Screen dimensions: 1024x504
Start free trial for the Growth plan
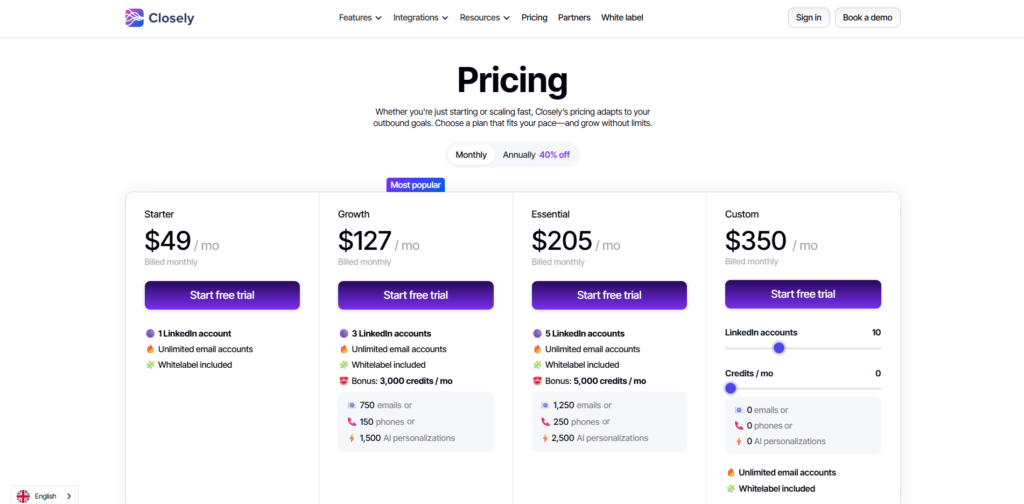[415, 295]
